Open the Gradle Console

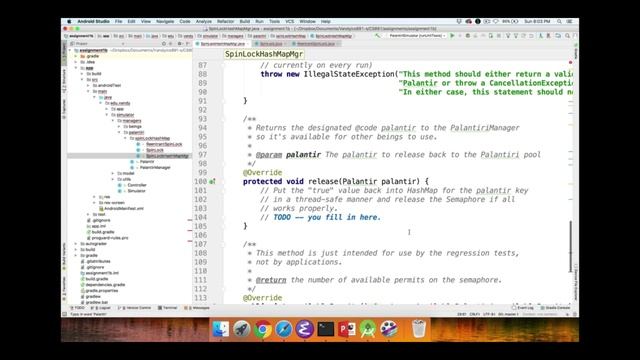(x=555, y=308)
